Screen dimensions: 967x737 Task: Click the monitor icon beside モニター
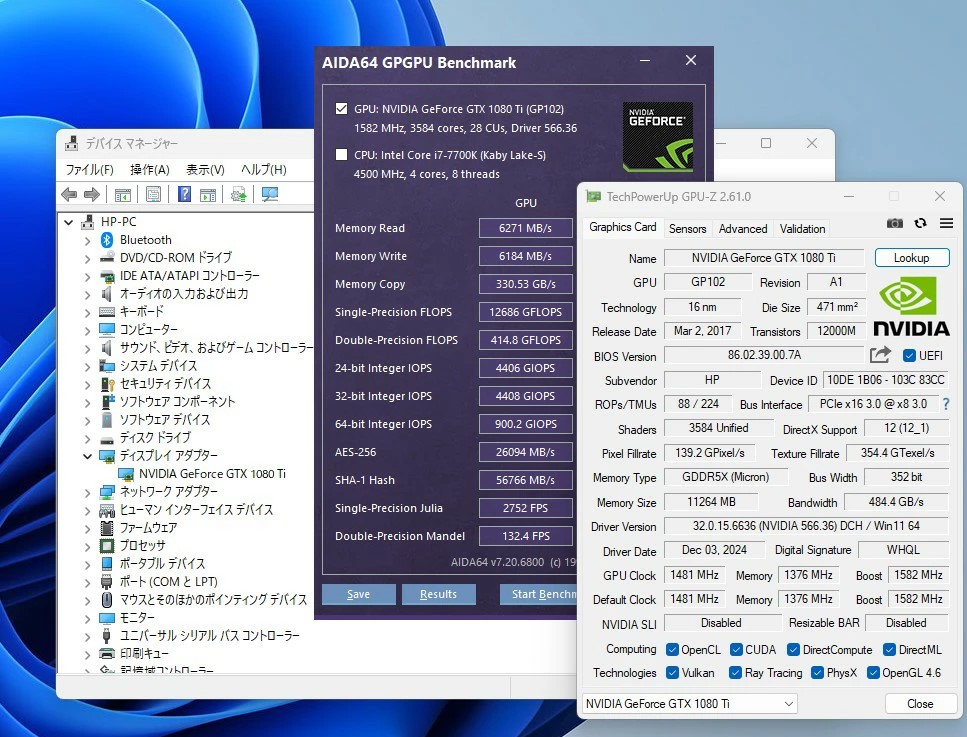(107, 618)
